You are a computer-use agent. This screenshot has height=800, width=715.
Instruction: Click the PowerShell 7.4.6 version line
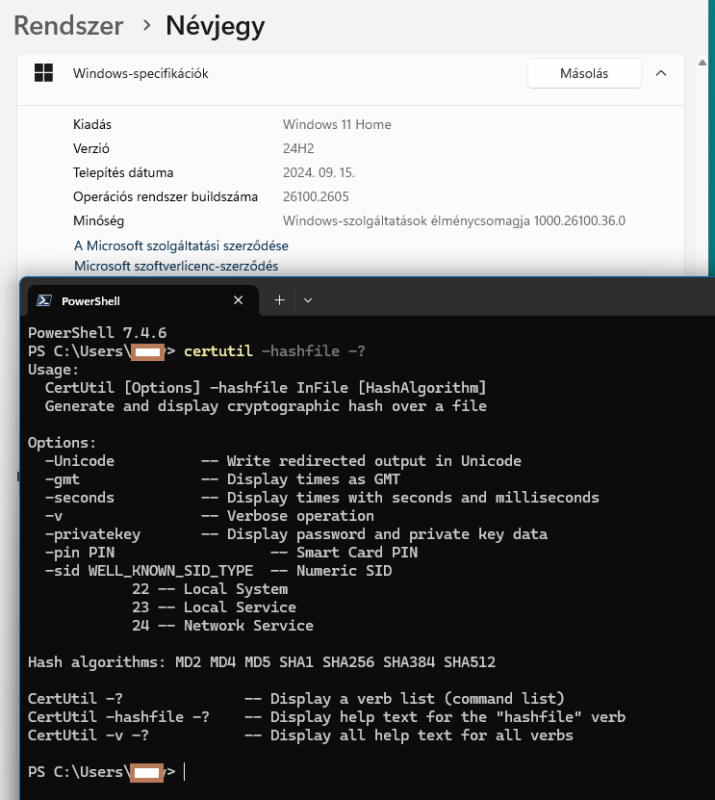coord(97,333)
